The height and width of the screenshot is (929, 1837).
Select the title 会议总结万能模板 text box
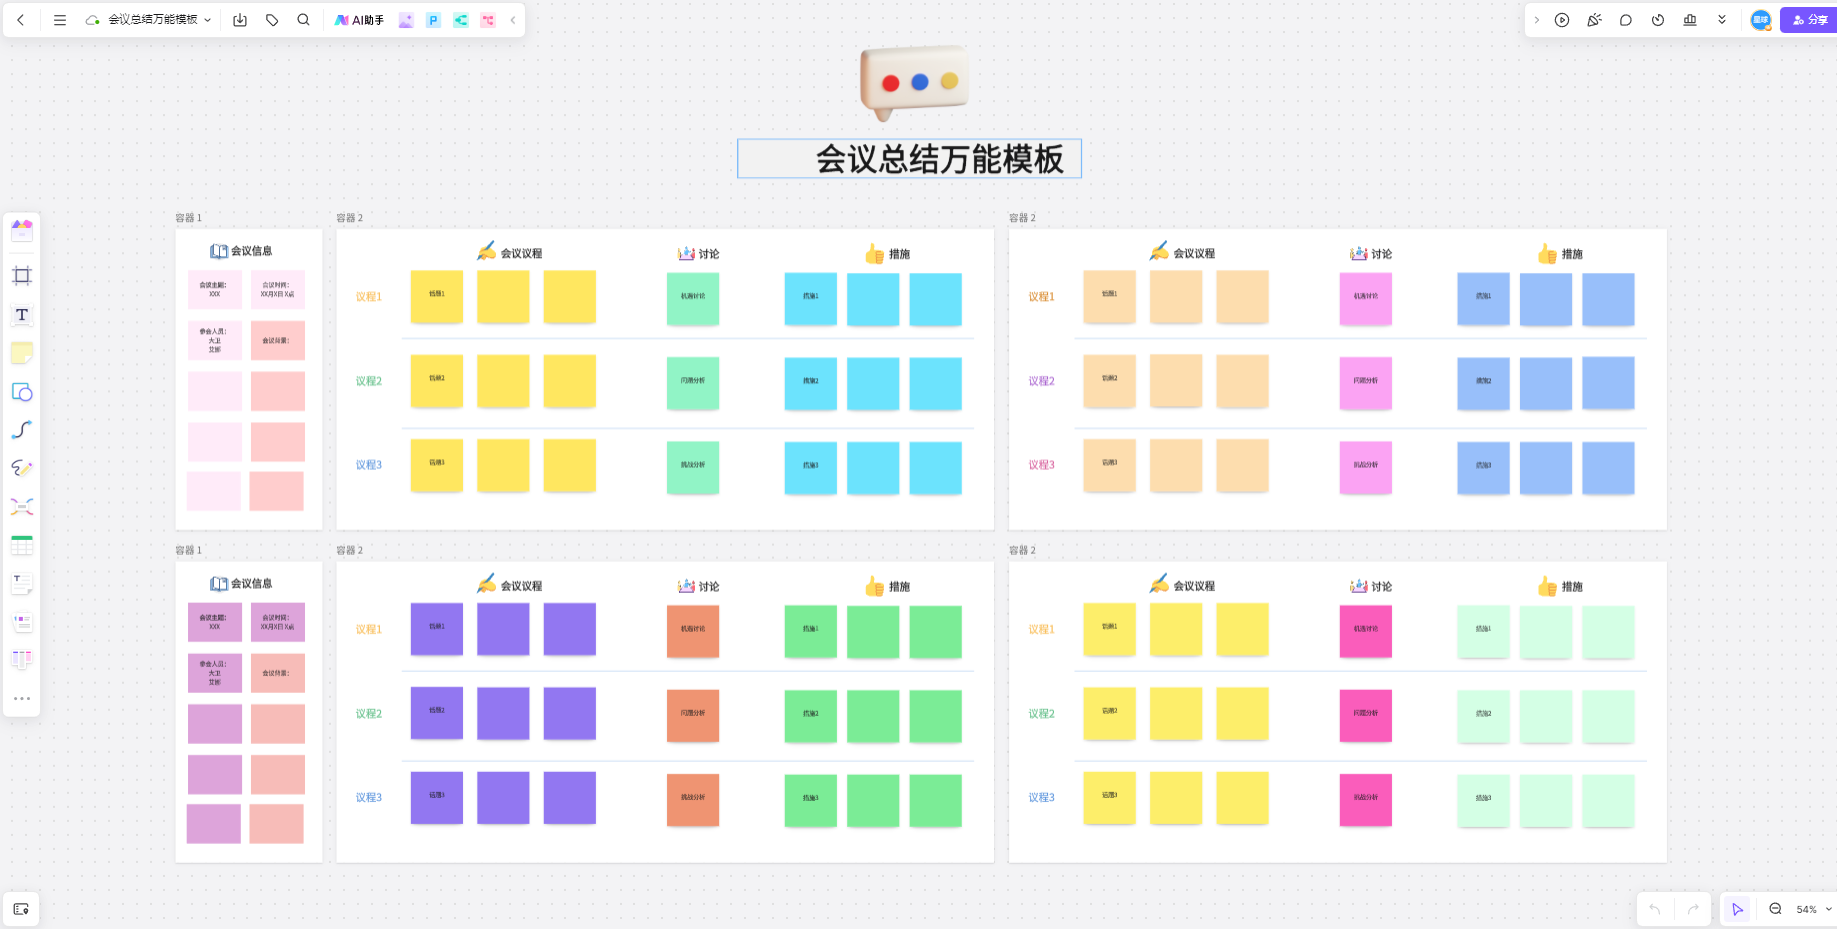pyautogui.click(x=909, y=159)
